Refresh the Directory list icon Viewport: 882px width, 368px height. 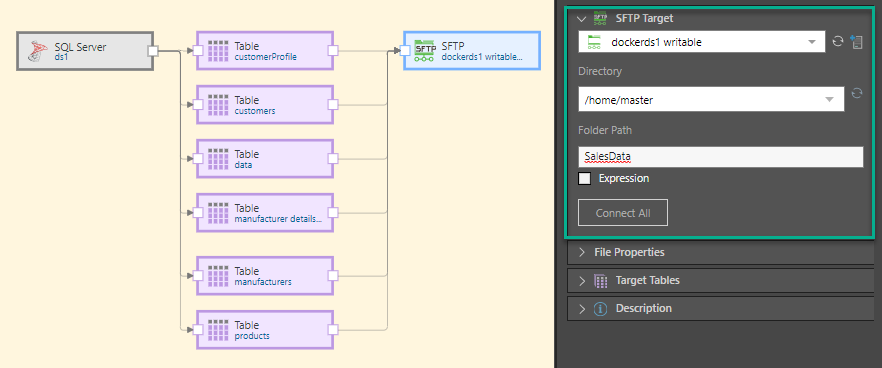tap(857, 93)
